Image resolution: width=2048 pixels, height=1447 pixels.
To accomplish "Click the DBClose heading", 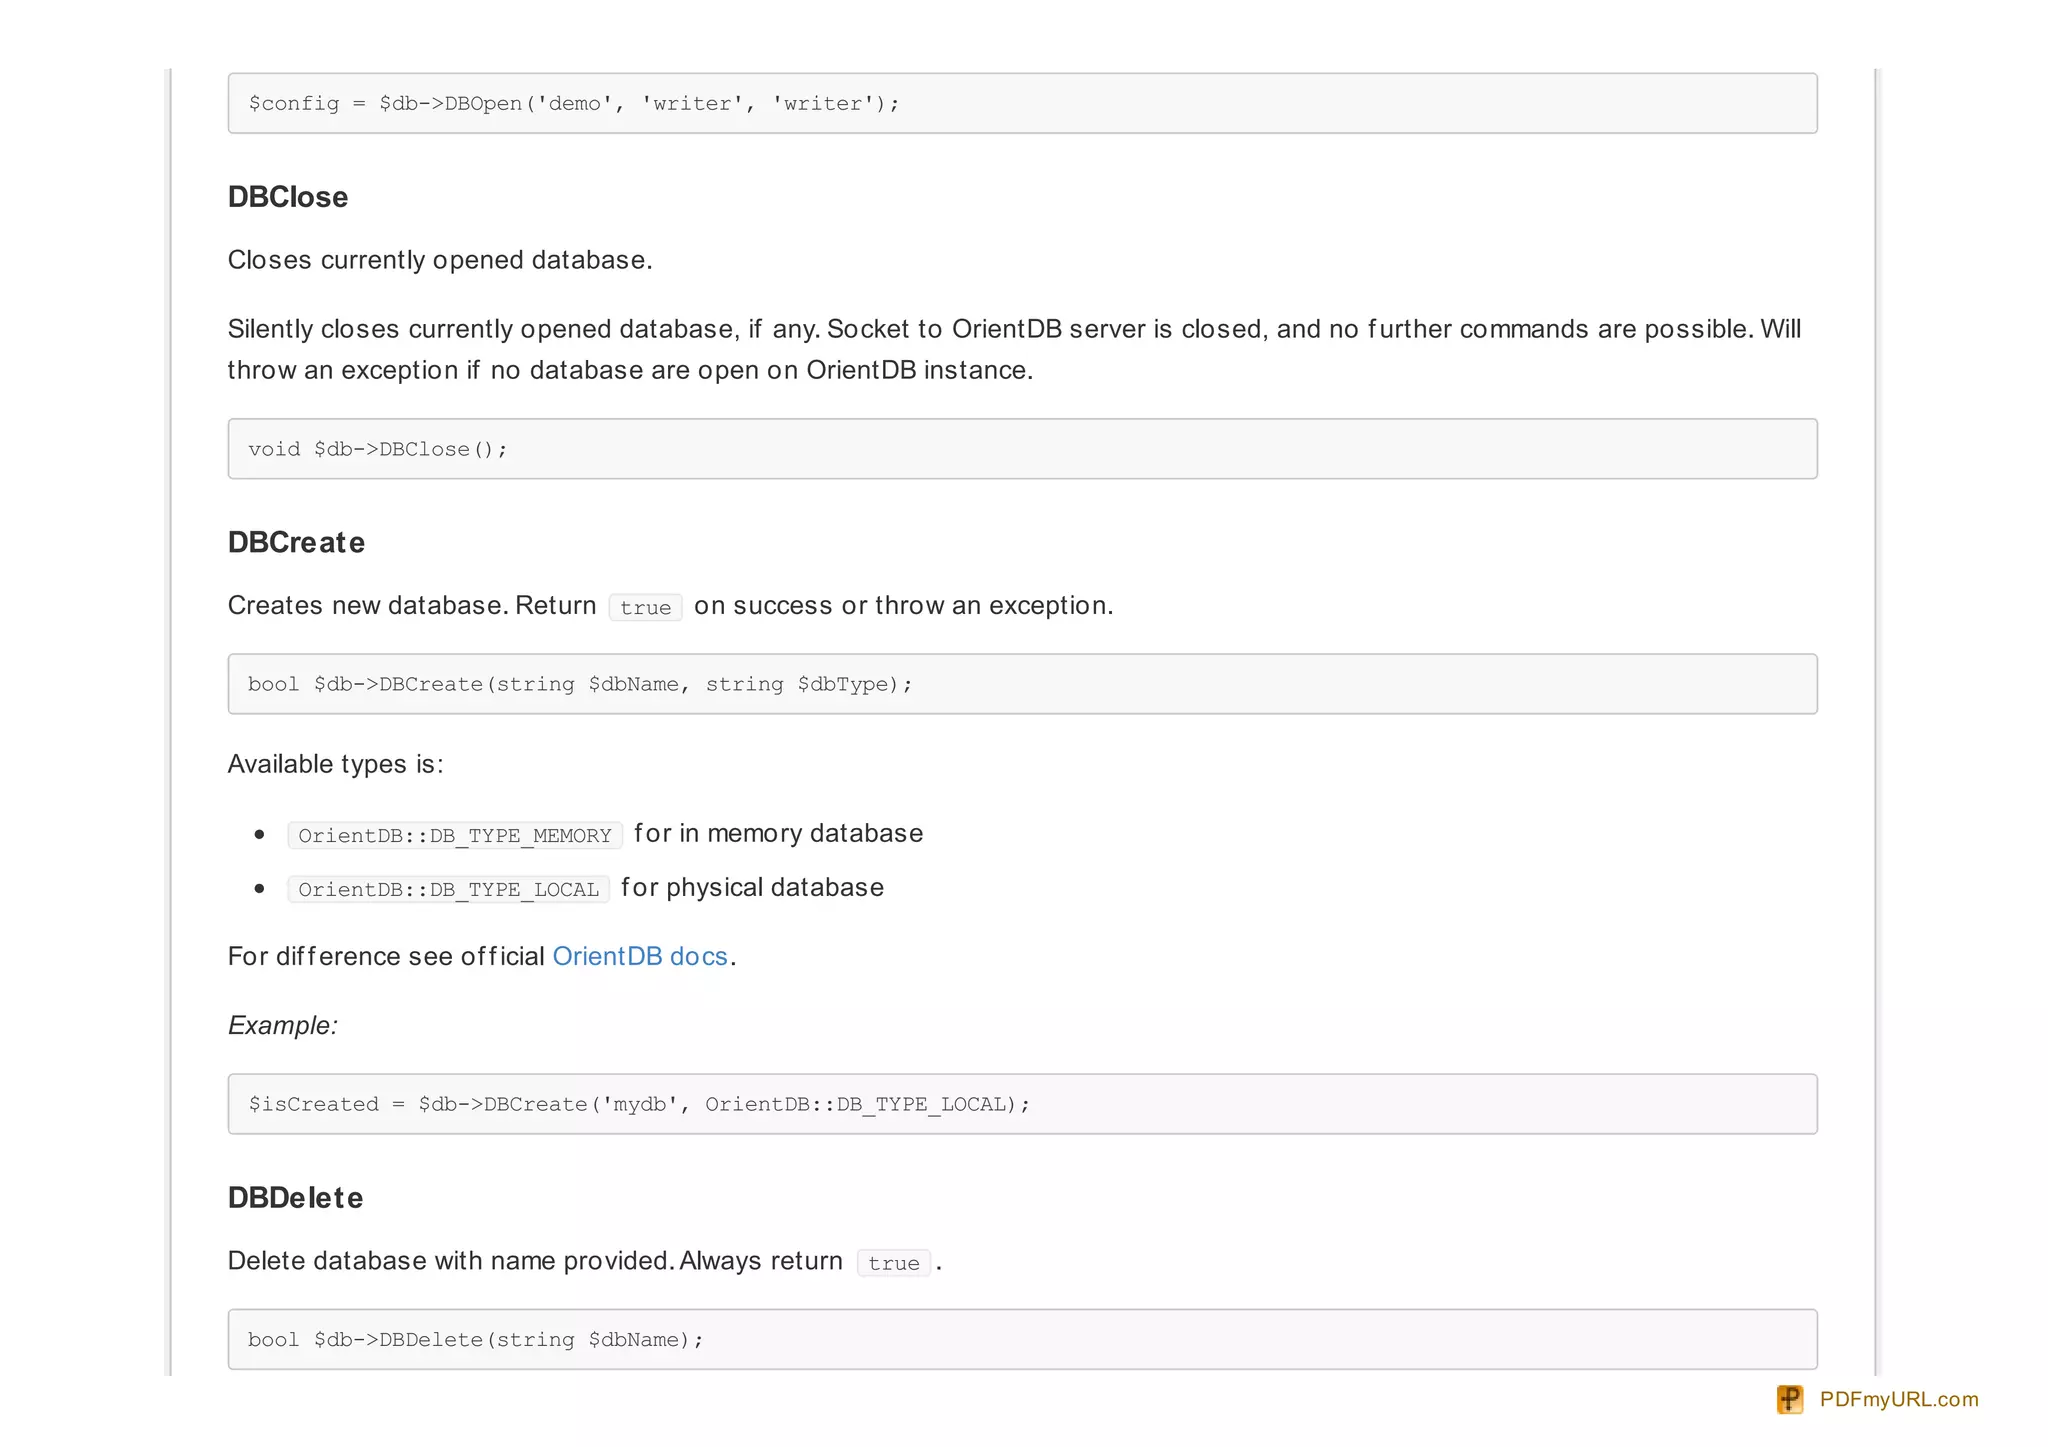I will coord(288,197).
